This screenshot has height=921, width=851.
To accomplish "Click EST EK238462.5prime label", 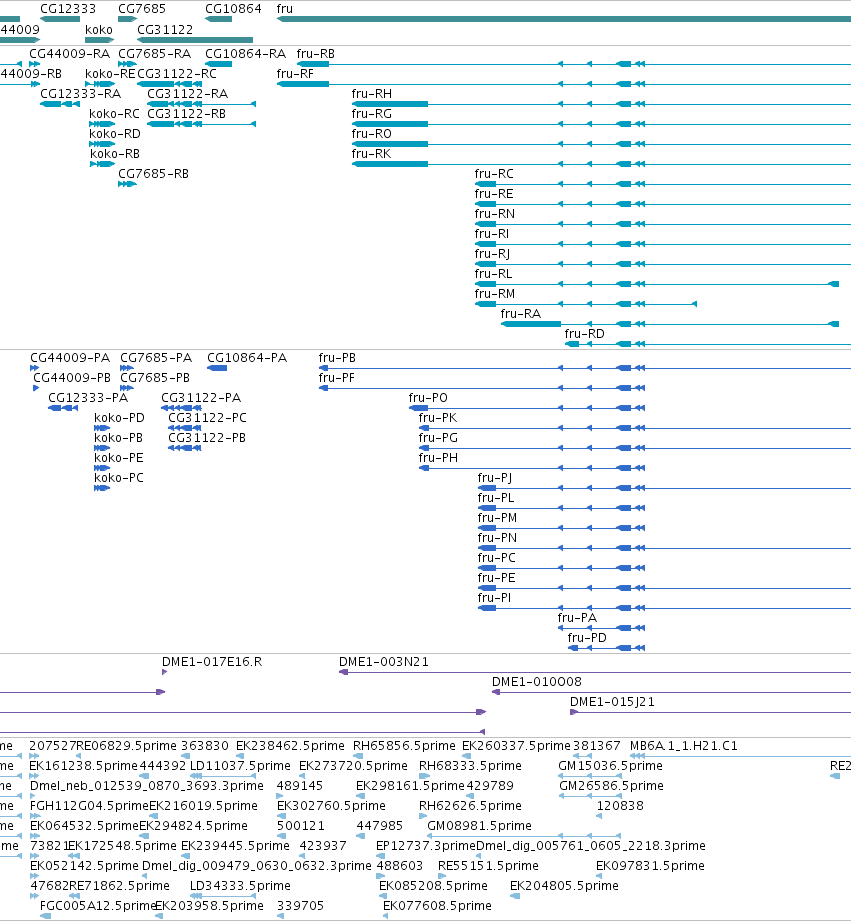I will pos(290,746).
